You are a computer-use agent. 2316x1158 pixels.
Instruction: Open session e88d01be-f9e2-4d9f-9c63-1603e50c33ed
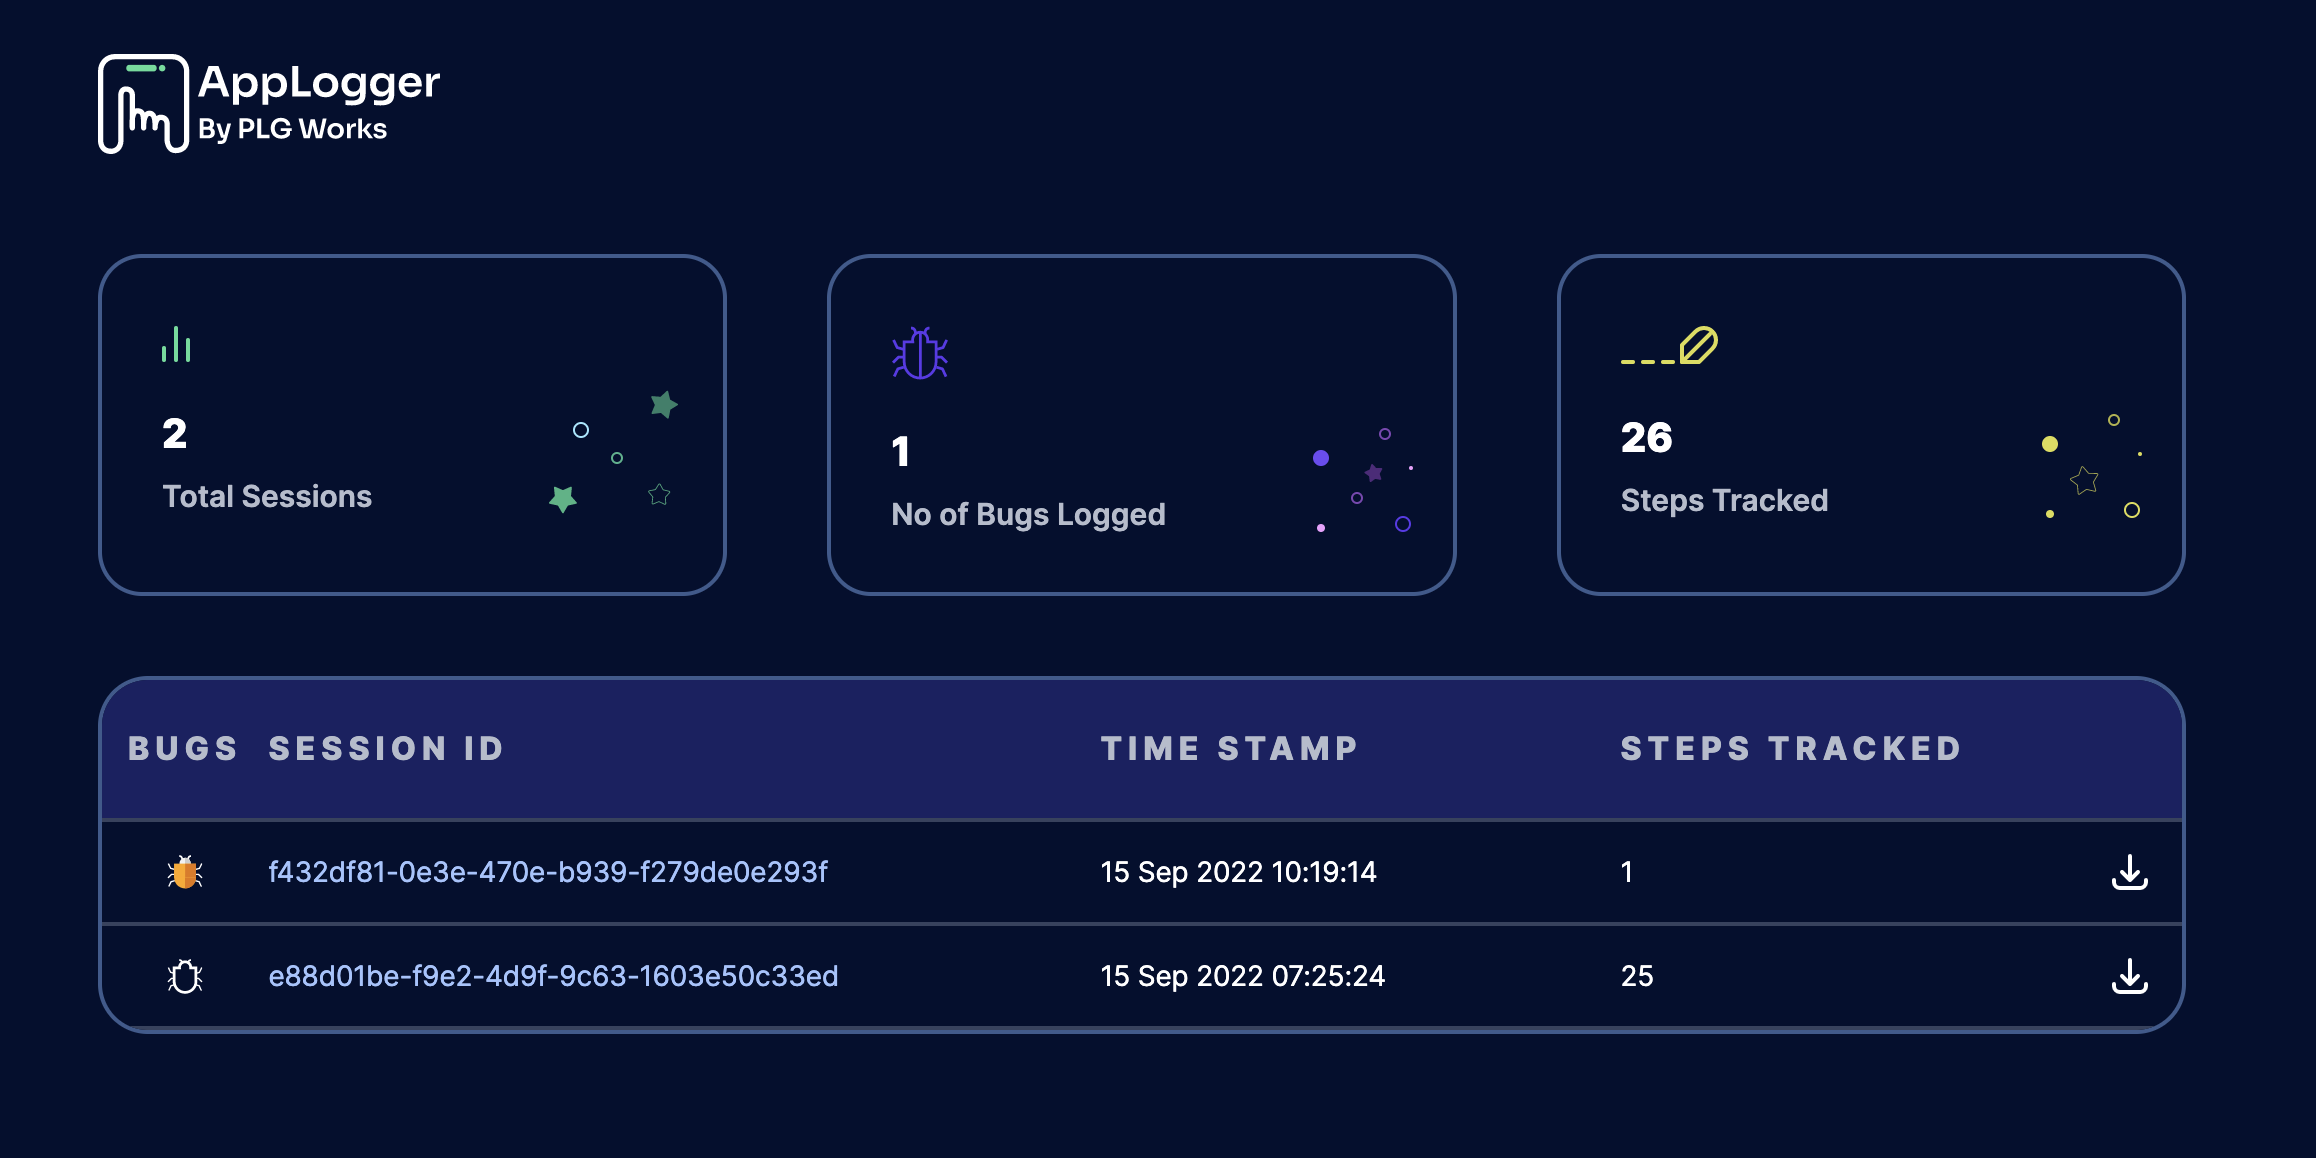click(x=554, y=975)
